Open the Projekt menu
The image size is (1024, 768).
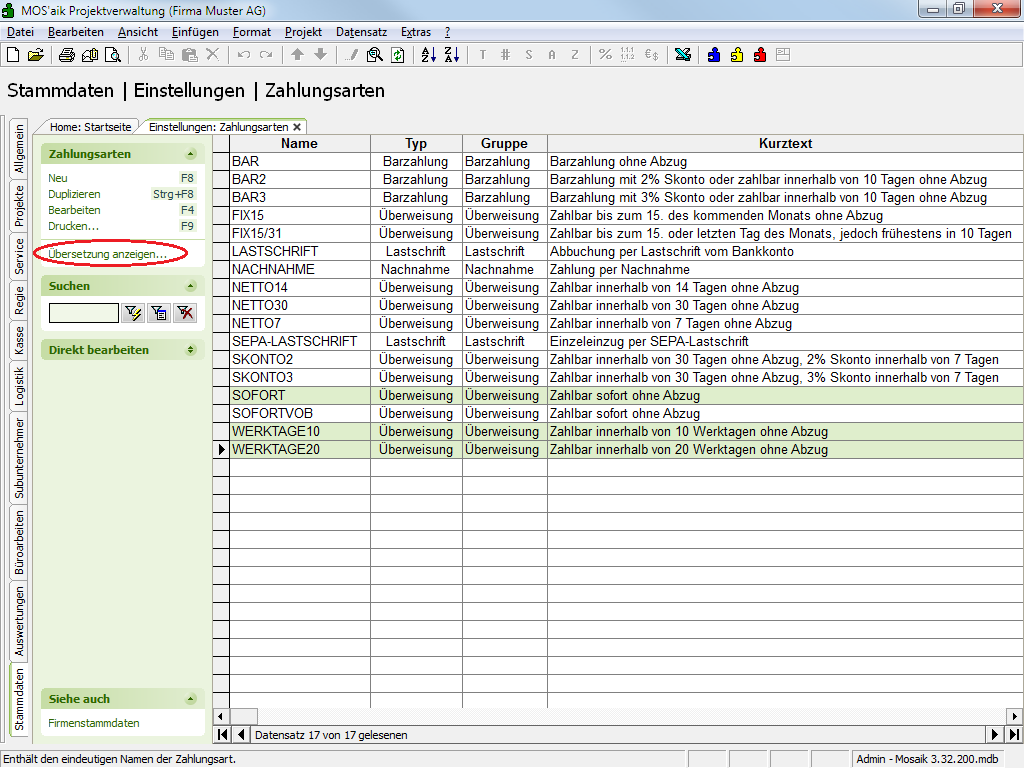coord(303,32)
